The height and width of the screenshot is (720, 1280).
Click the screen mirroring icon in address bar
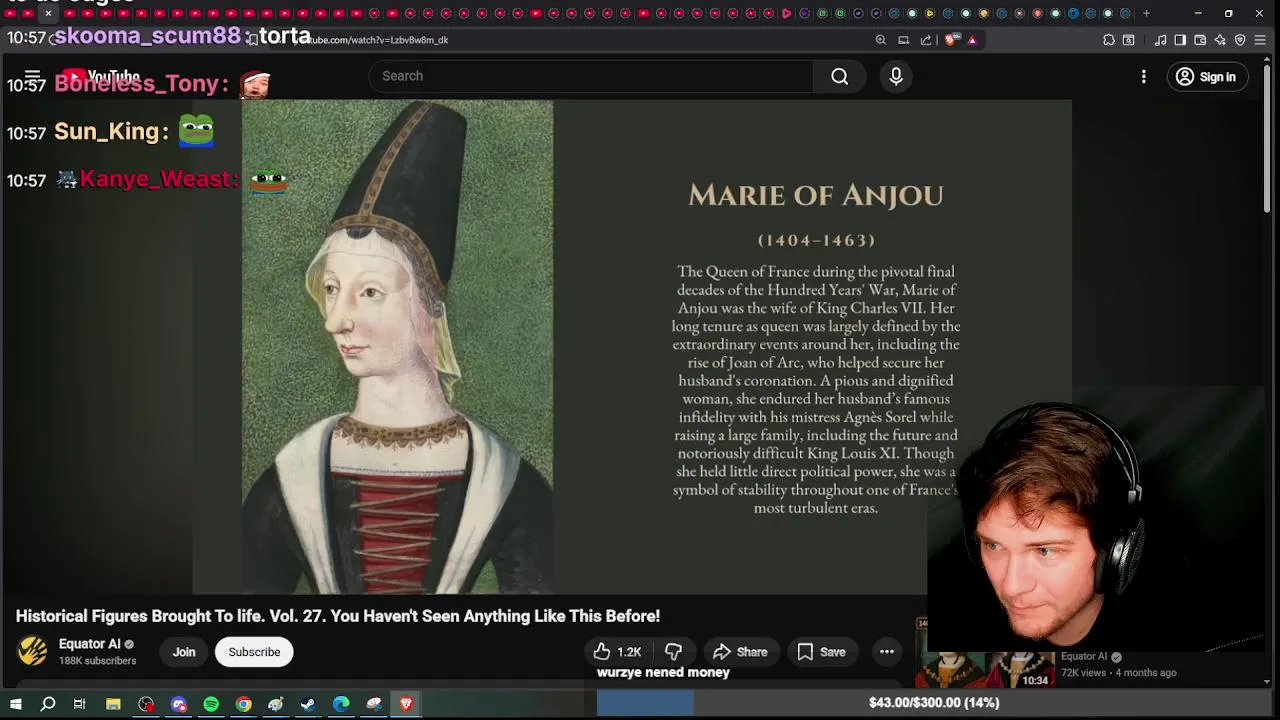coord(903,40)
